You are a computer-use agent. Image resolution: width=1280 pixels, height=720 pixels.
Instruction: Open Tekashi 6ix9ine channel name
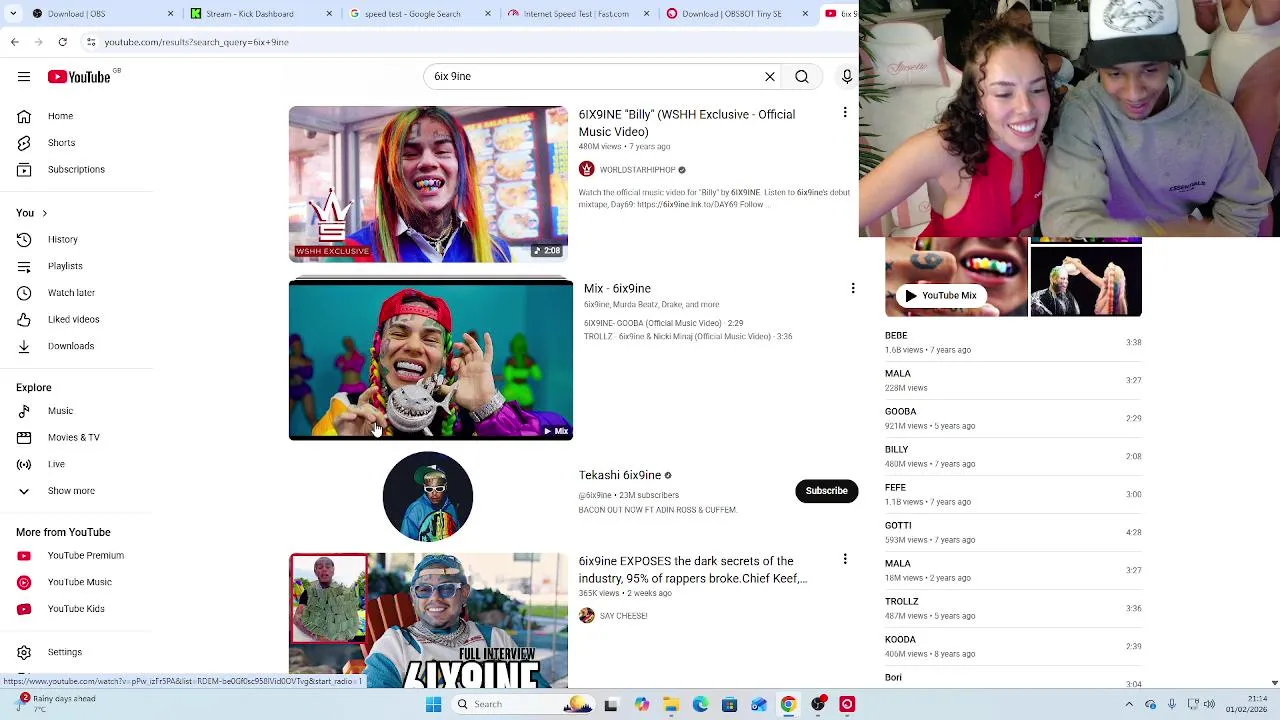[x=620, y=475]
